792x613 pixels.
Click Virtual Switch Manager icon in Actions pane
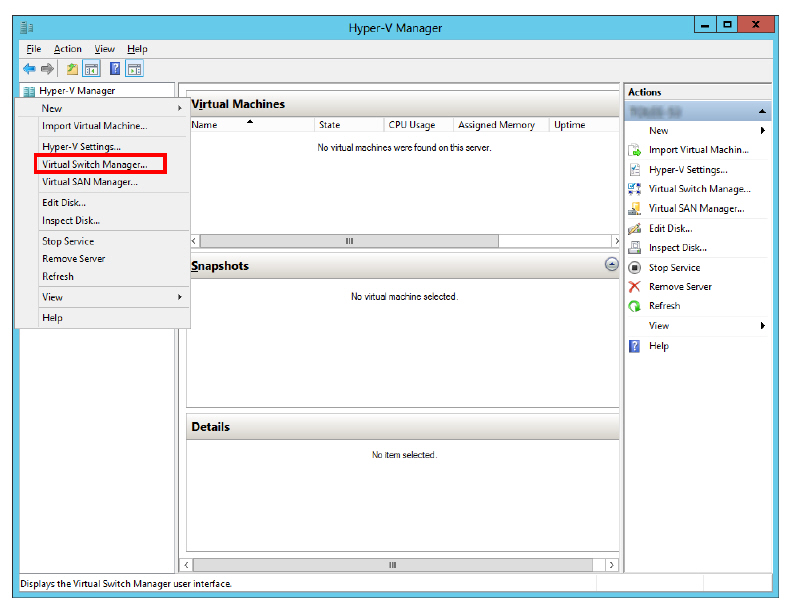pyautogui.click(x=634, y=189)
